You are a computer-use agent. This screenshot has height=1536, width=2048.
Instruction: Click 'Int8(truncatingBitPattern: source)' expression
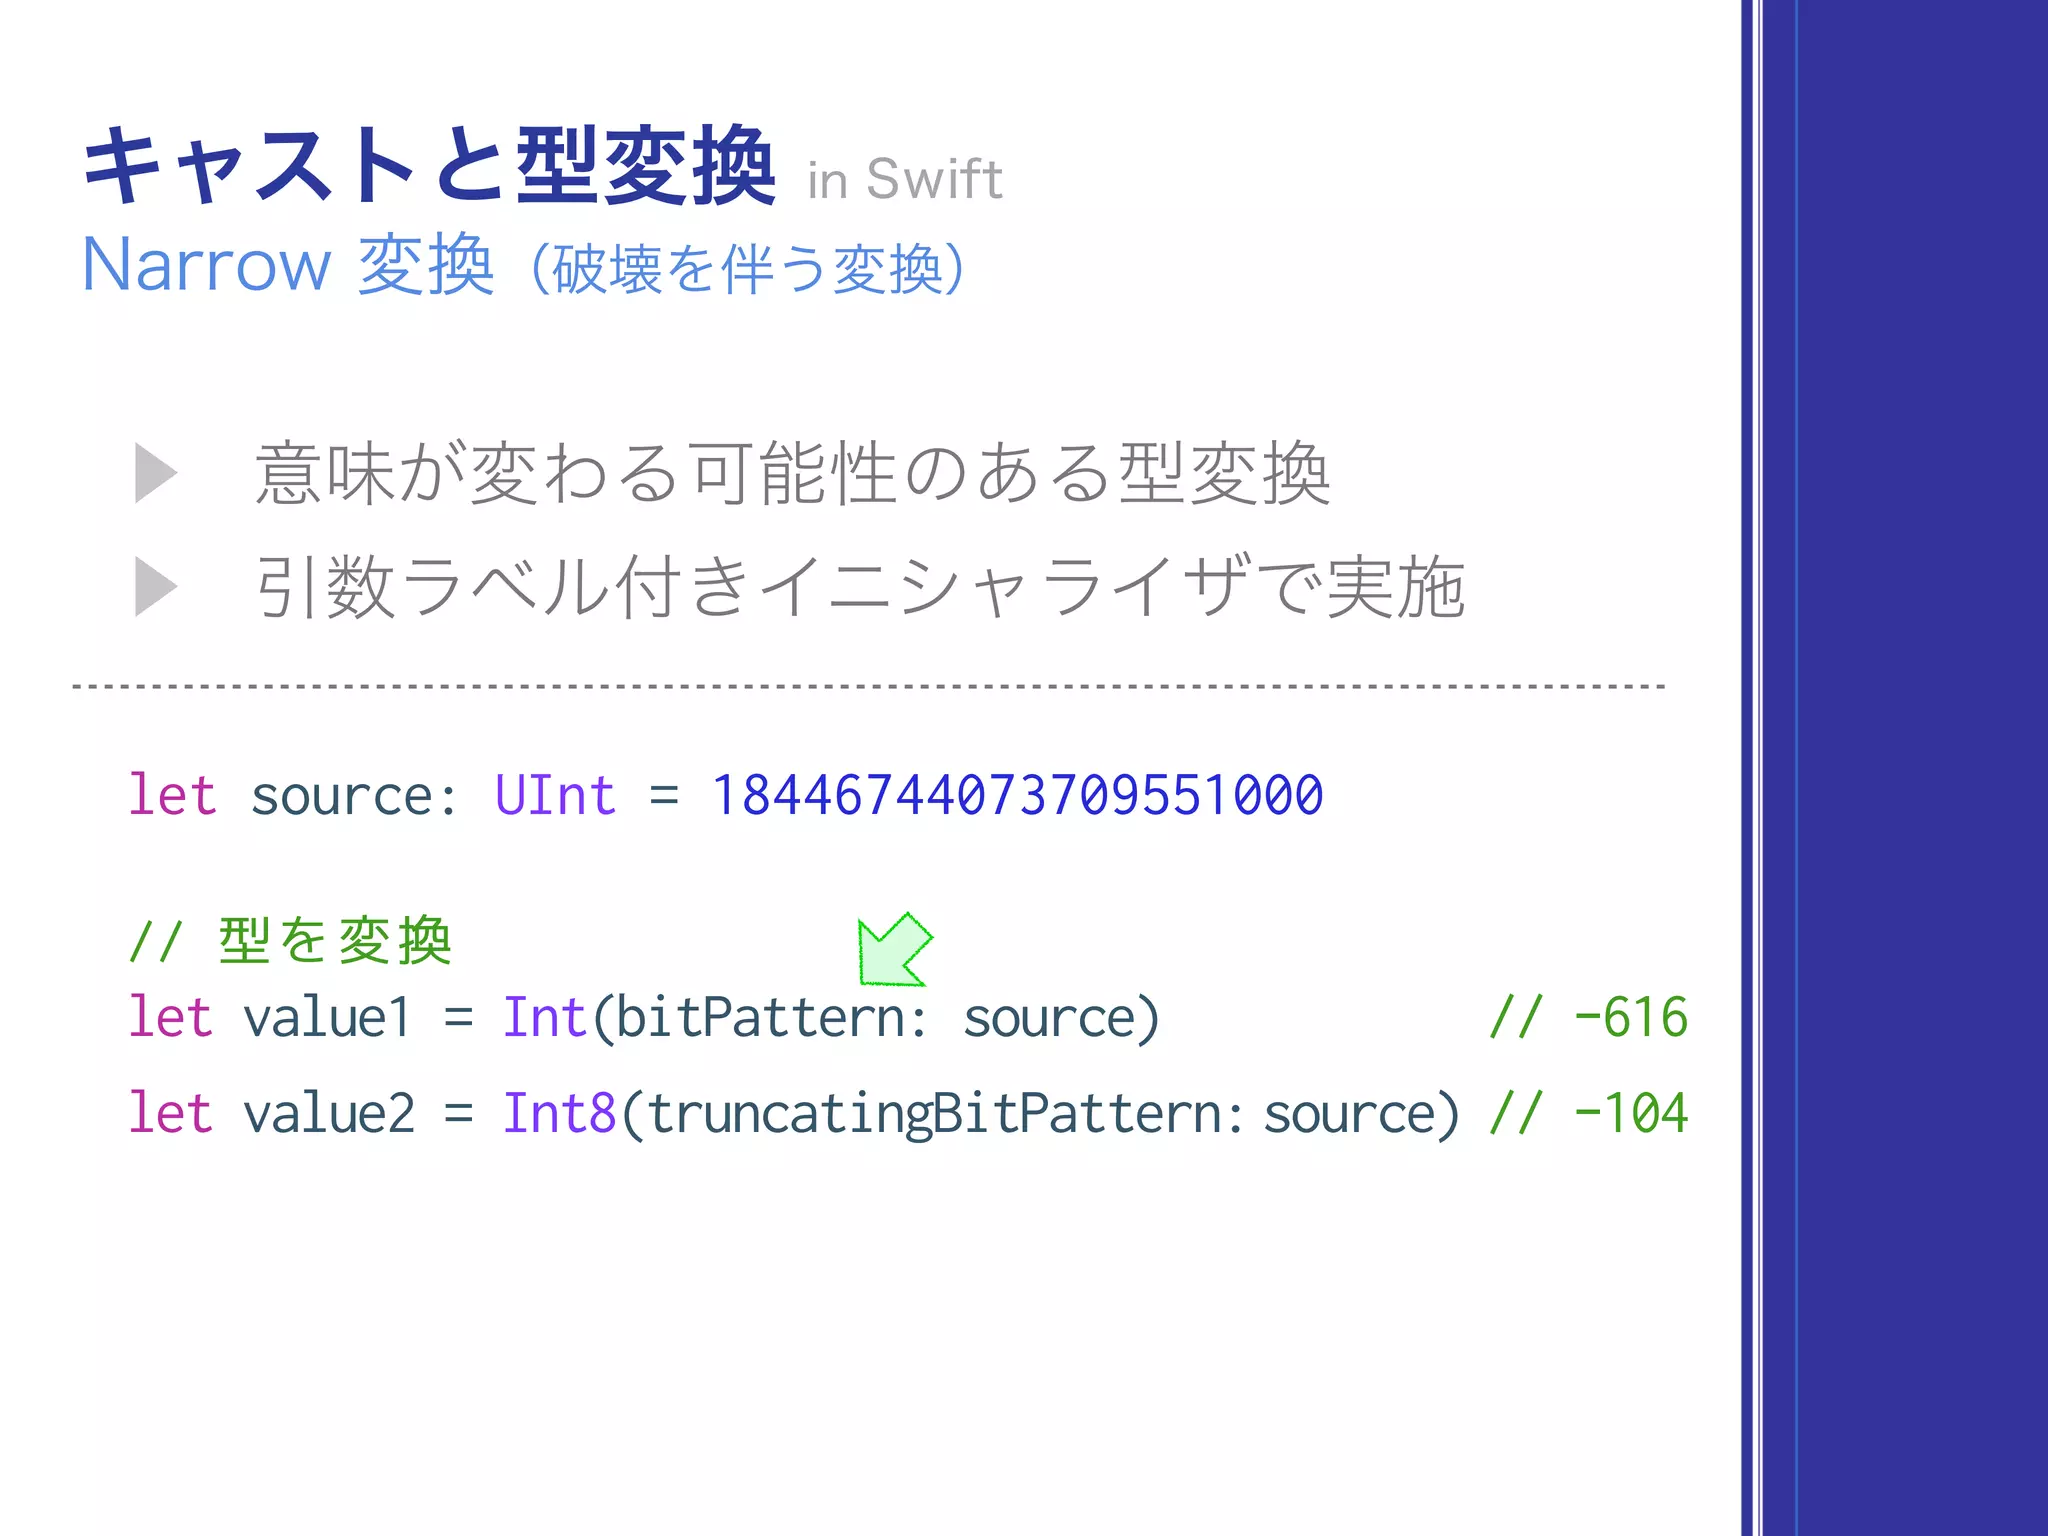tap(981, 1114)
